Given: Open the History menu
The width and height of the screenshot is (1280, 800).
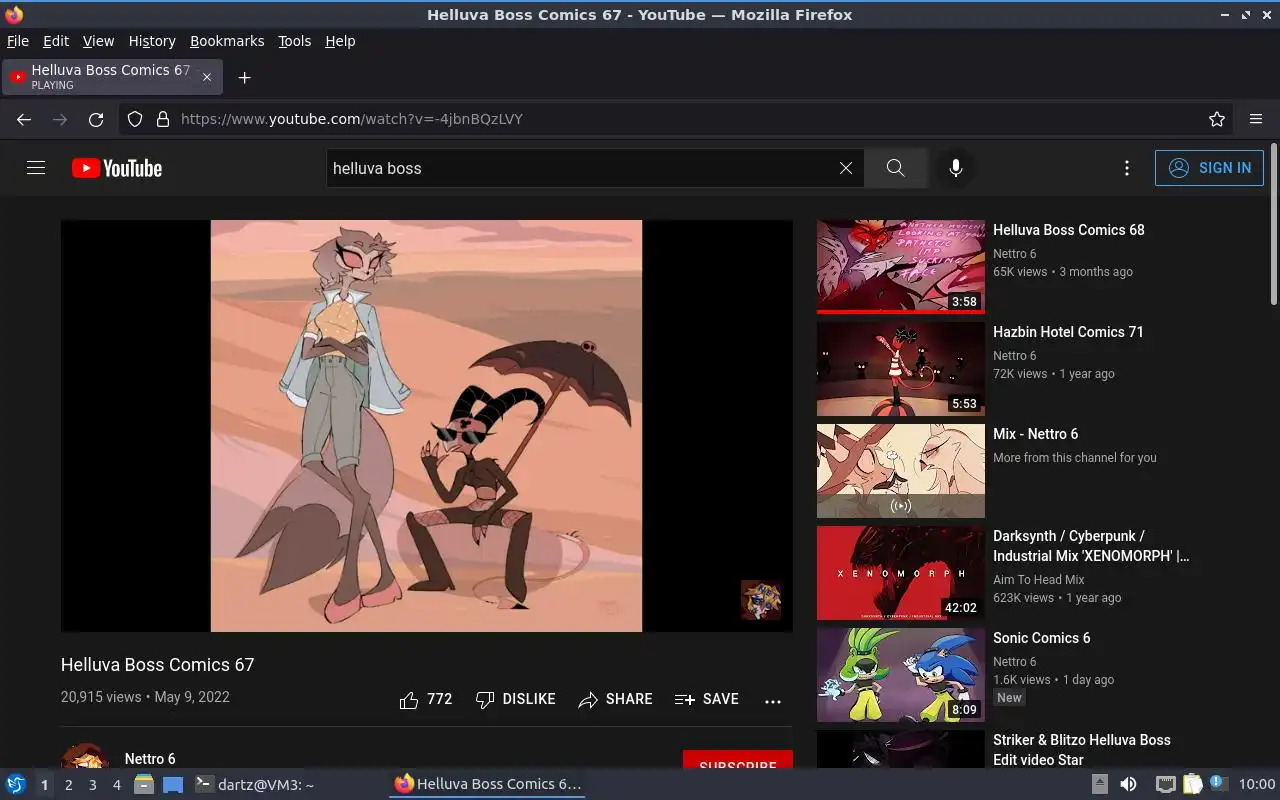Looking at the screenshot, I should (152, 41).
